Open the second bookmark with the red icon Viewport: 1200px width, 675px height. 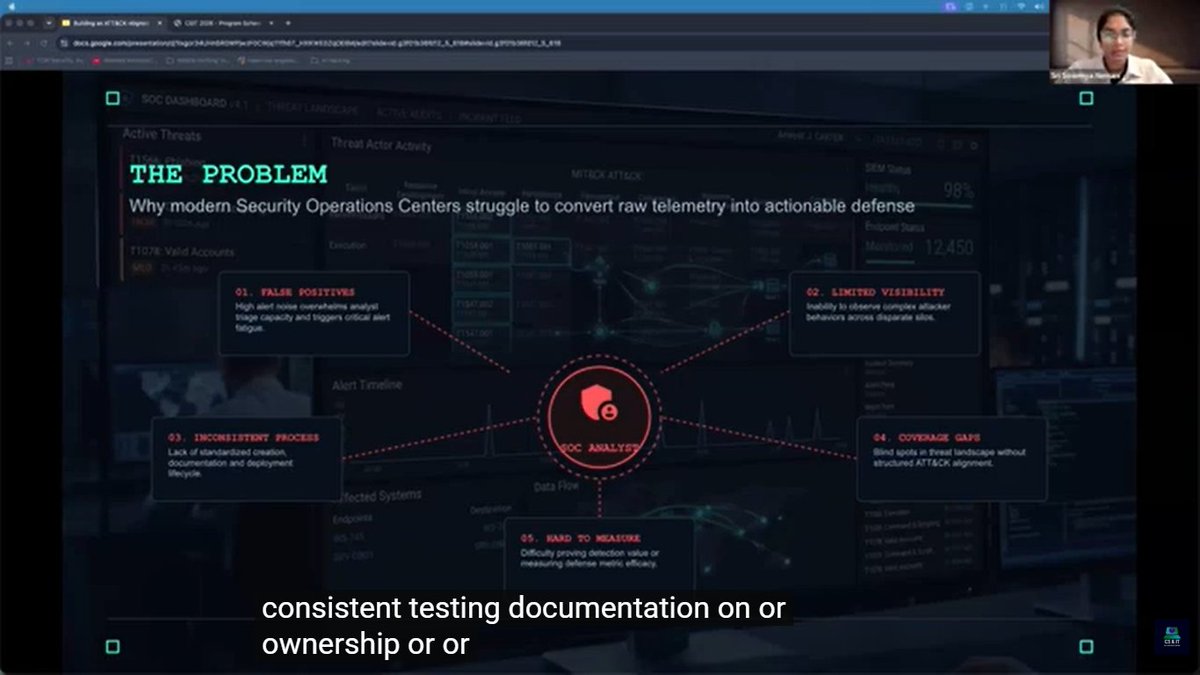[x=125, y=60]
